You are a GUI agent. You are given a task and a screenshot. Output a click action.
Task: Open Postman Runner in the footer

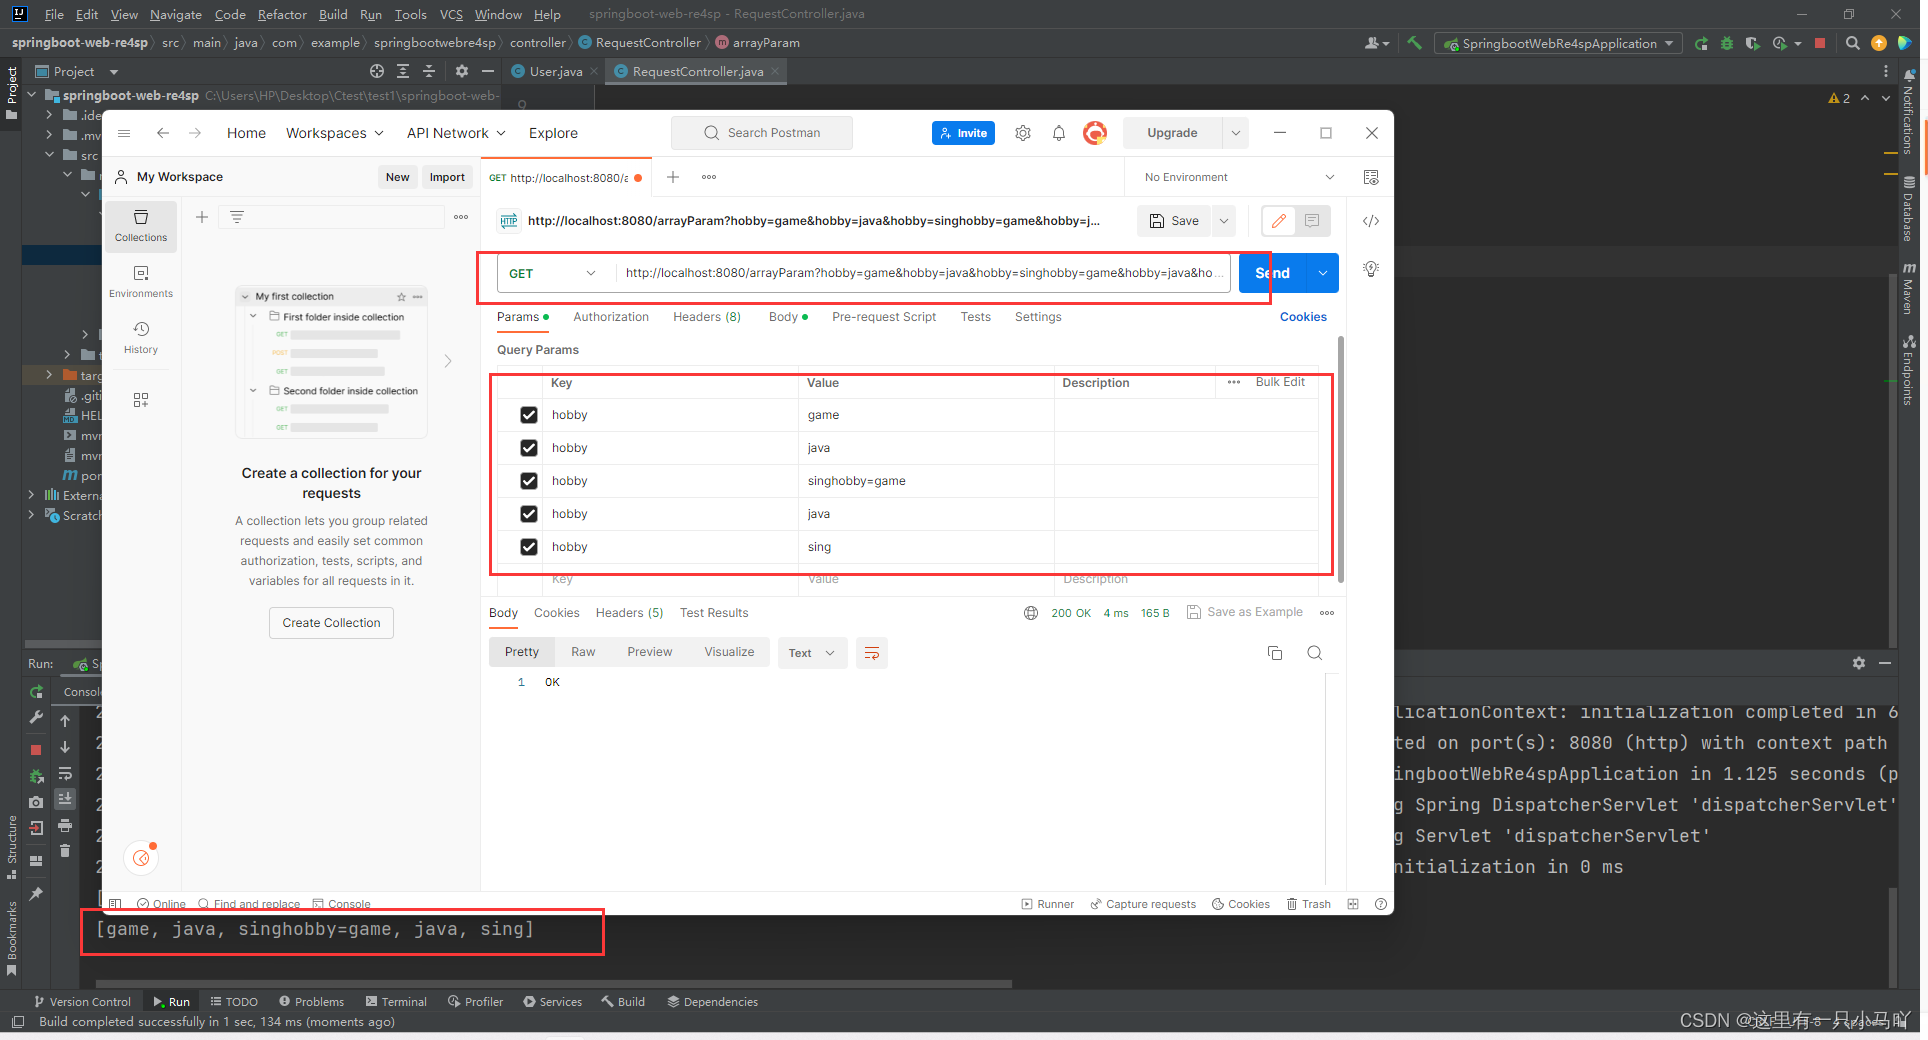tap(1047, 904)
